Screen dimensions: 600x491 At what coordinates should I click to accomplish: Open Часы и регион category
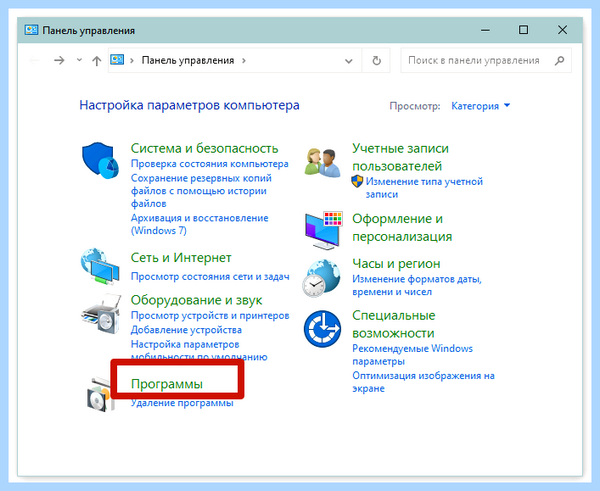396,263
